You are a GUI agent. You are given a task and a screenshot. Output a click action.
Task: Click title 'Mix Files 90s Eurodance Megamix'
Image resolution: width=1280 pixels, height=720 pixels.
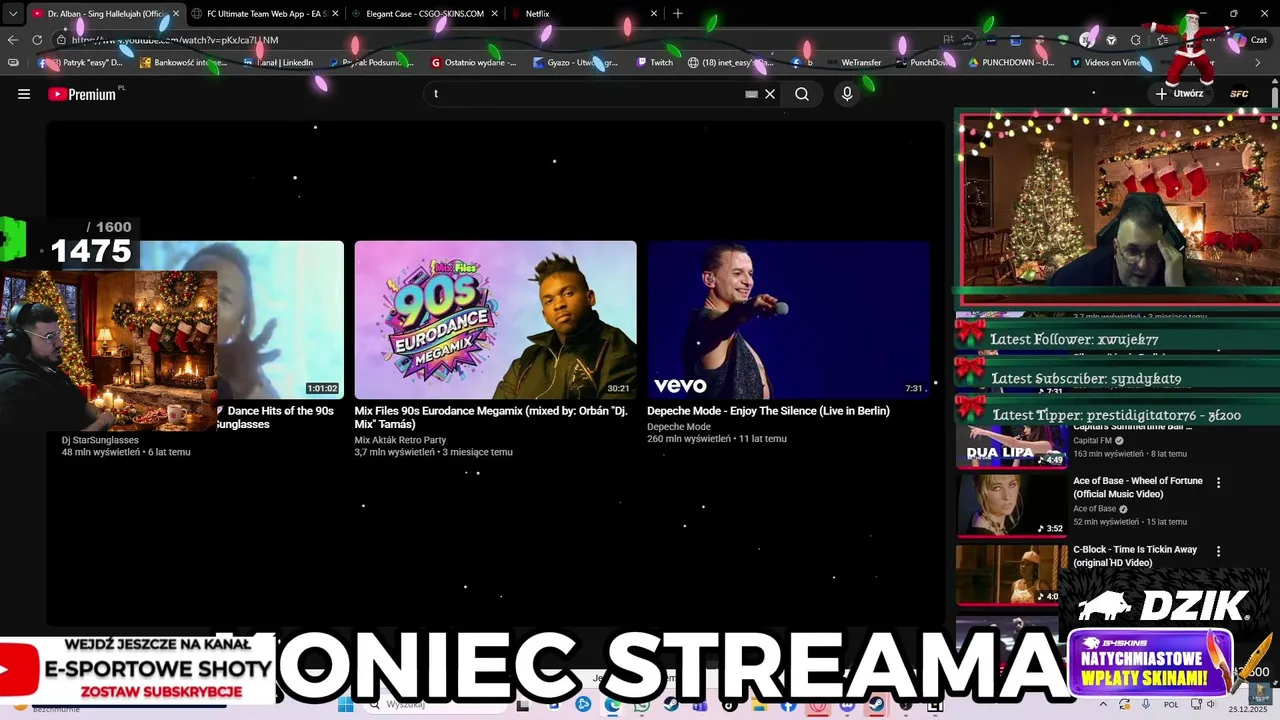coord(491,417)
